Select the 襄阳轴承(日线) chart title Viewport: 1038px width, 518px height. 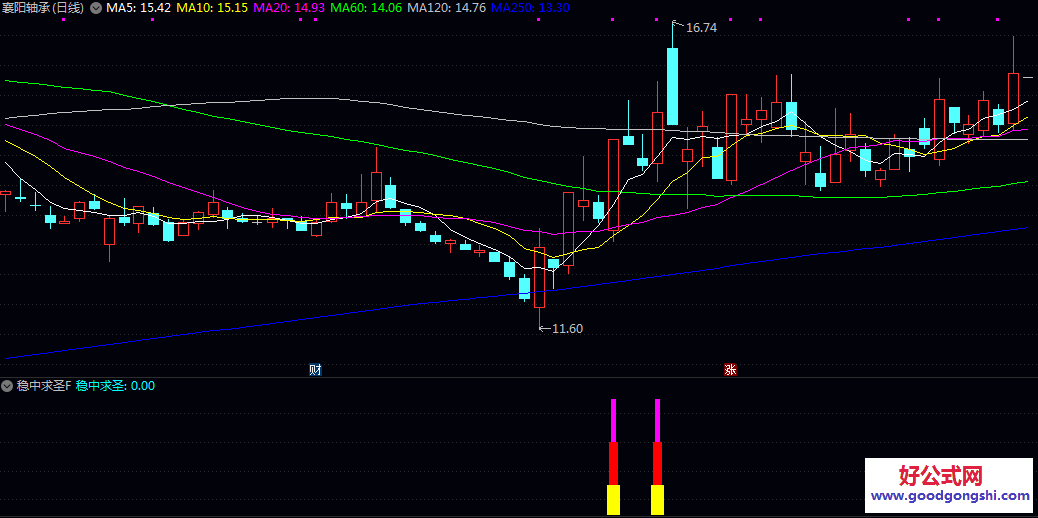pyautogui.click(x=43, y=8)
